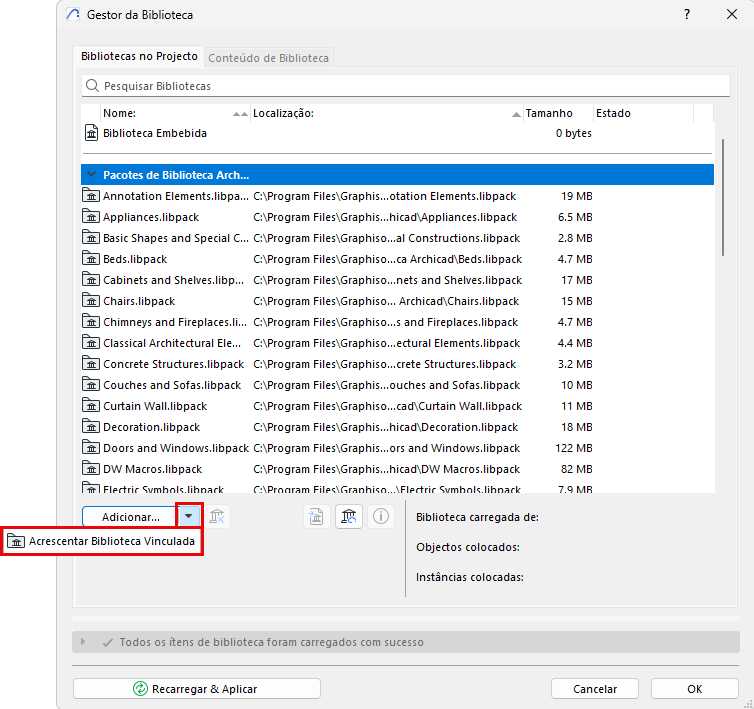Viewport: 754px width, 709px height.
Task: Open the Adicionar dropdown arrow
Action: click(x=188, y=516)
